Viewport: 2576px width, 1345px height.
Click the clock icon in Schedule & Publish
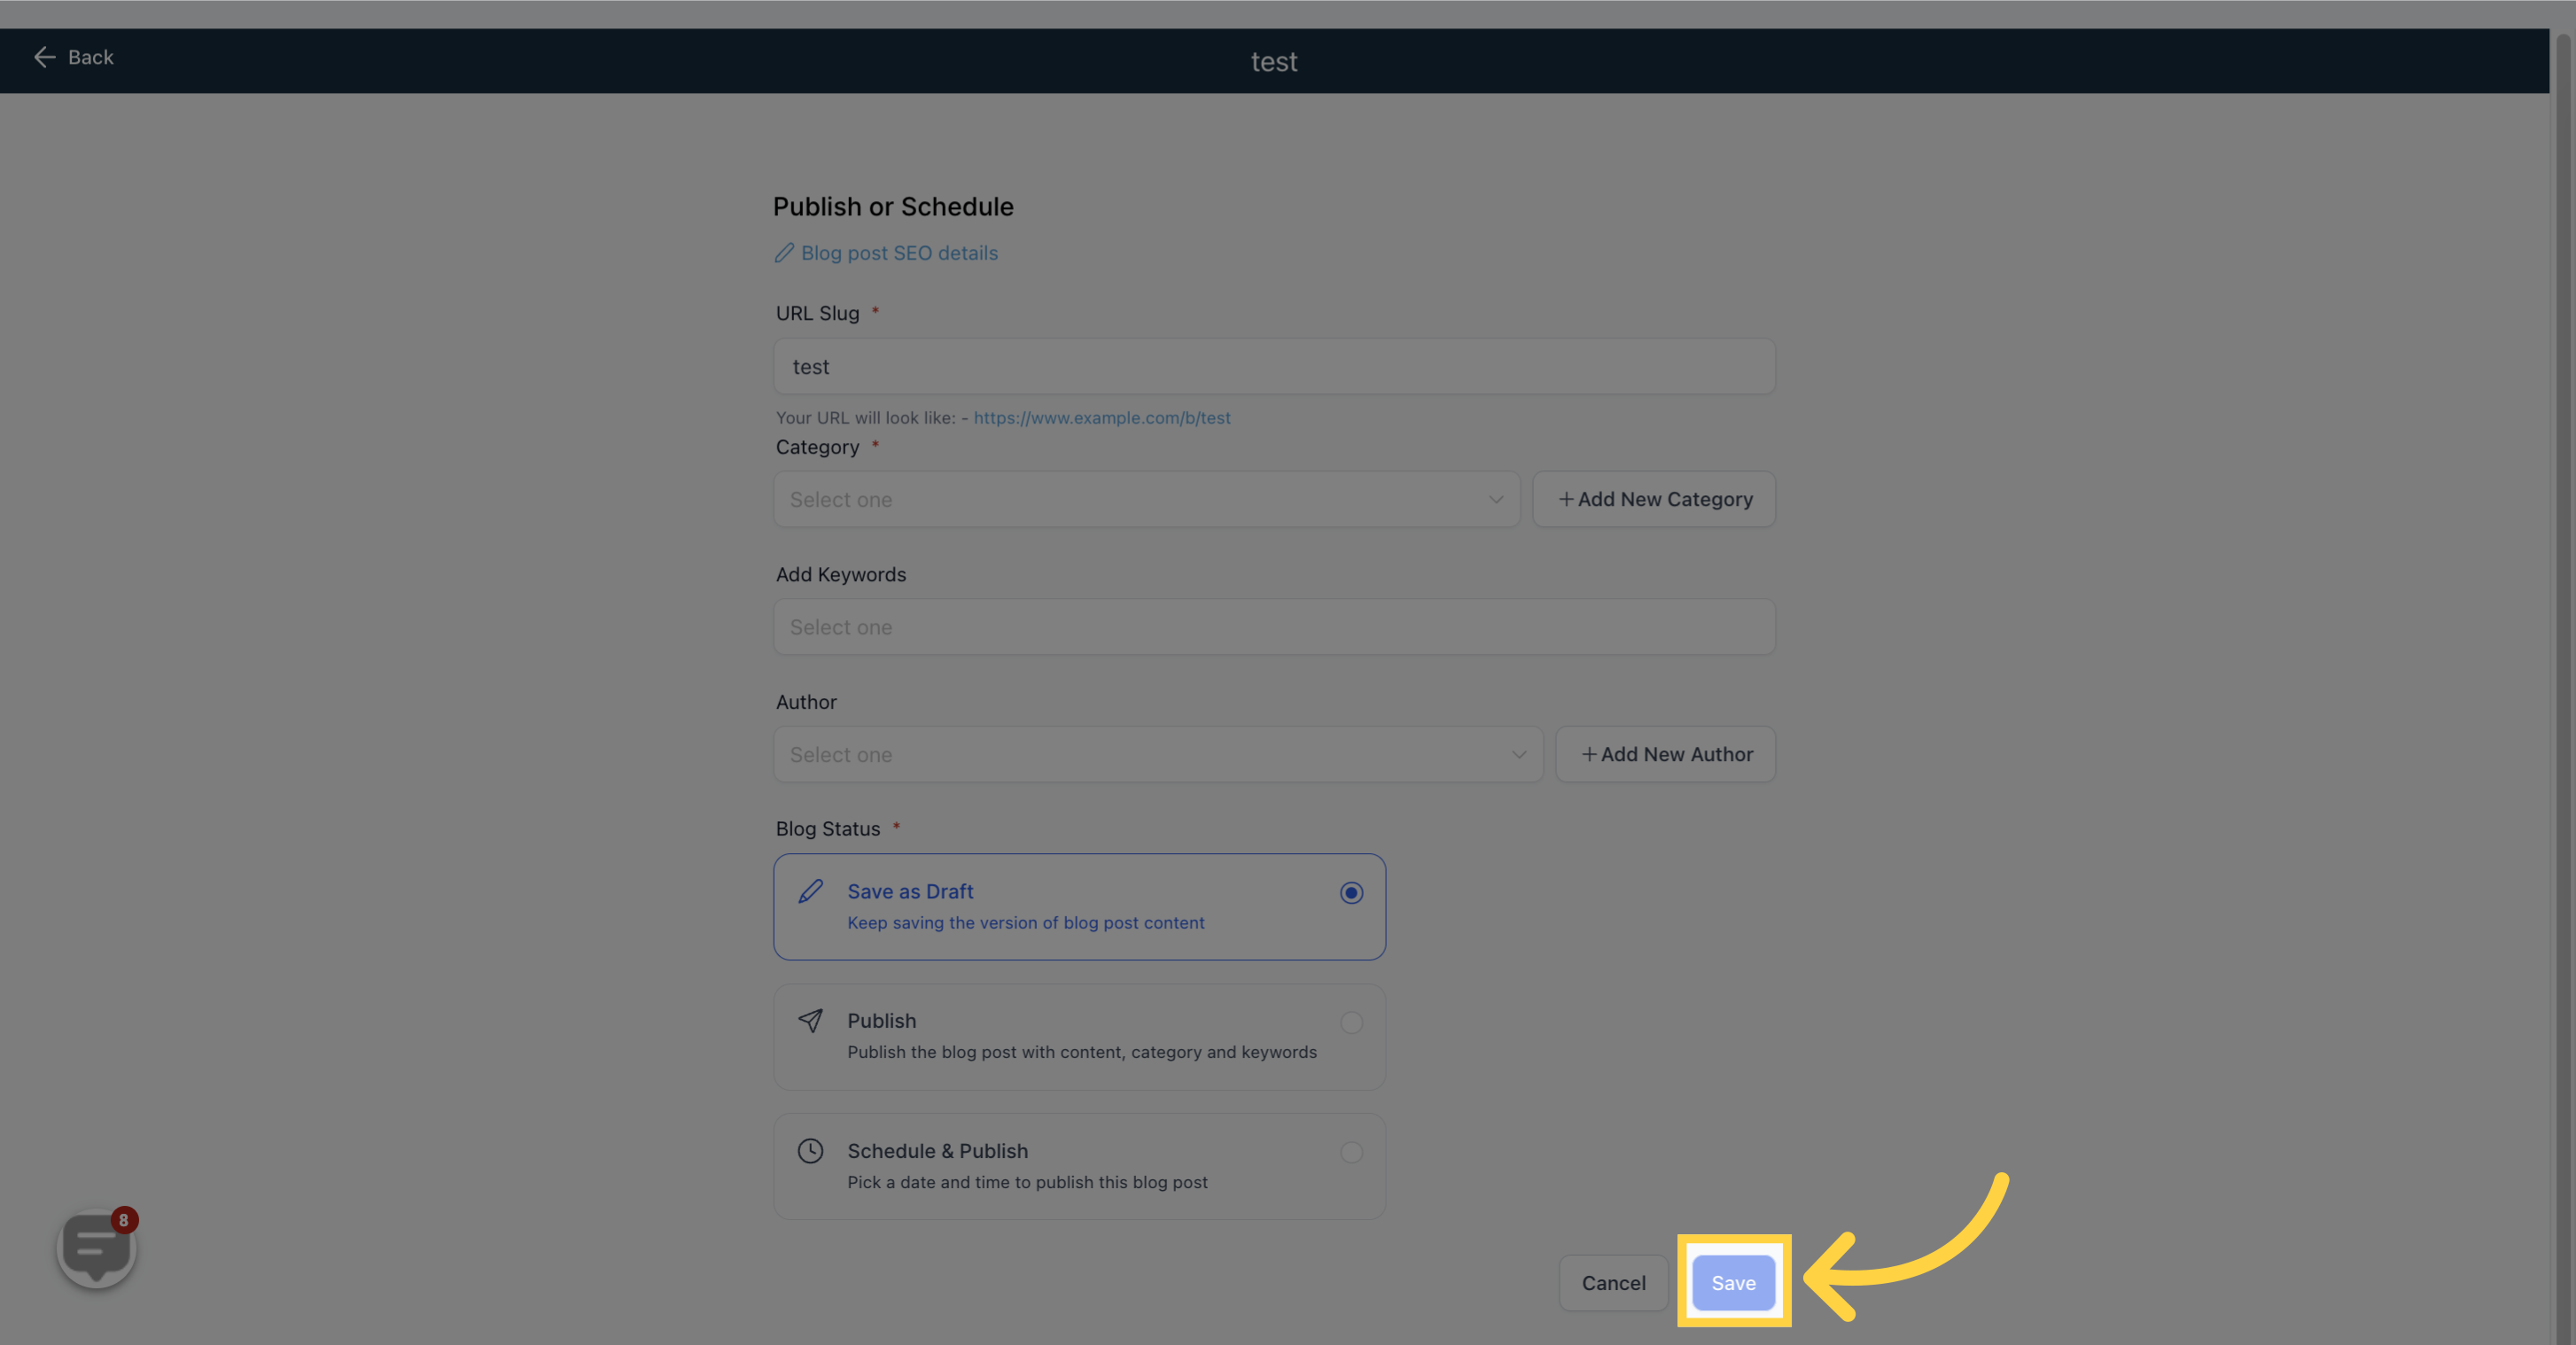coord(811,1151)
